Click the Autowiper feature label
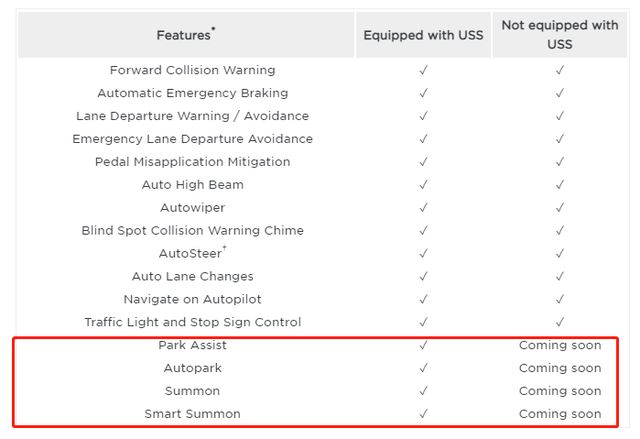This screenshot has height=439, width=640. (x=192, y=208)
